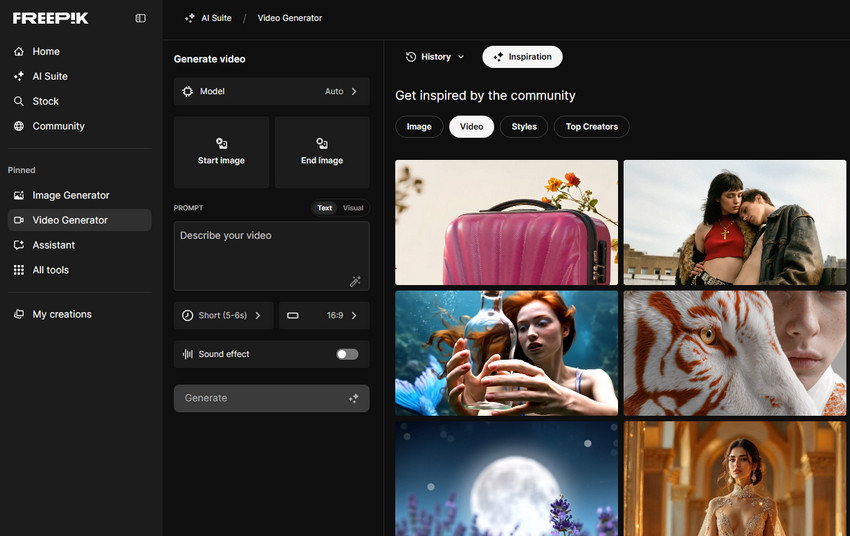The image size is (850, 536).
Task: Click the Start image upload button
Action: click(221, 152)
